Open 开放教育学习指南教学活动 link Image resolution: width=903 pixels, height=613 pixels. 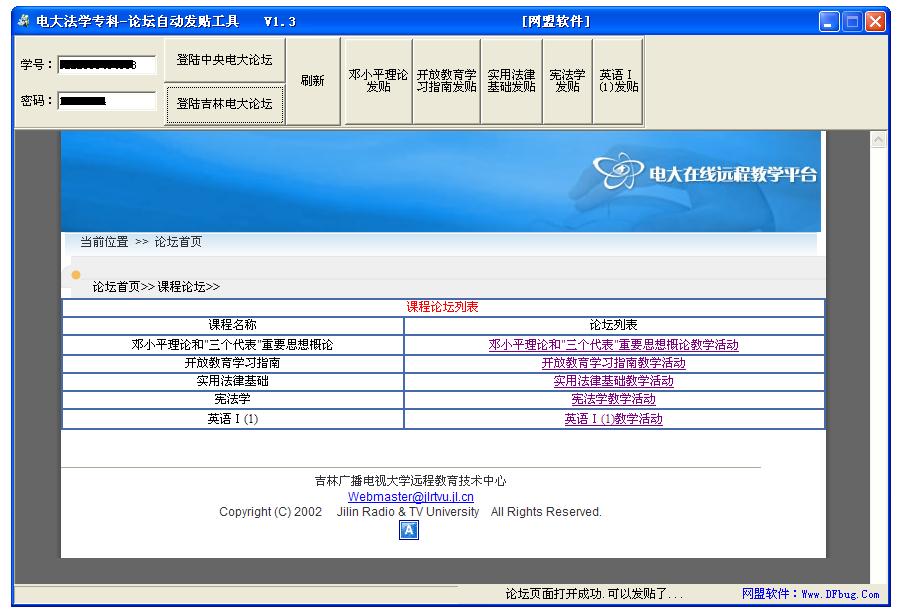pos(613,363)
